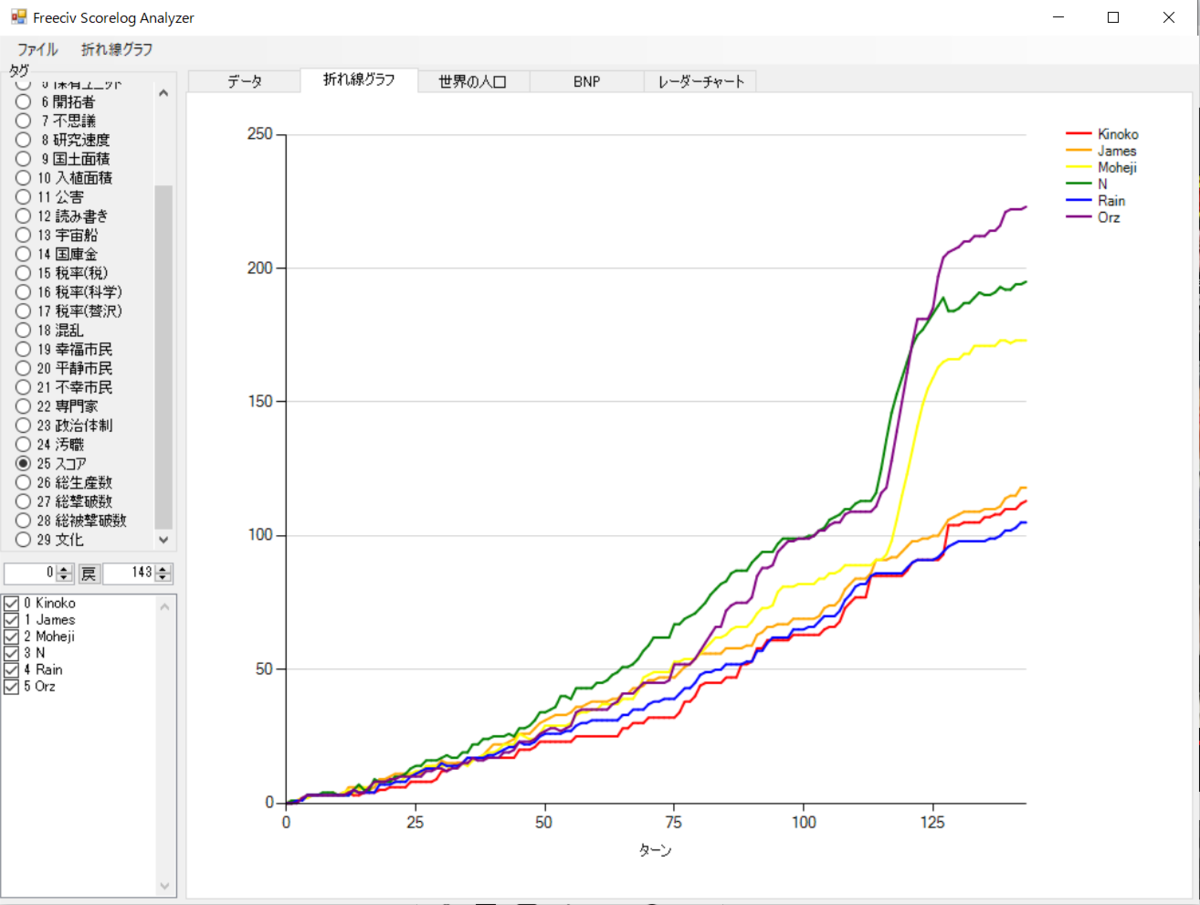This screenshot has height=905, width=1200.
Task: Click the タグ group label
Action: pos(18,70)
